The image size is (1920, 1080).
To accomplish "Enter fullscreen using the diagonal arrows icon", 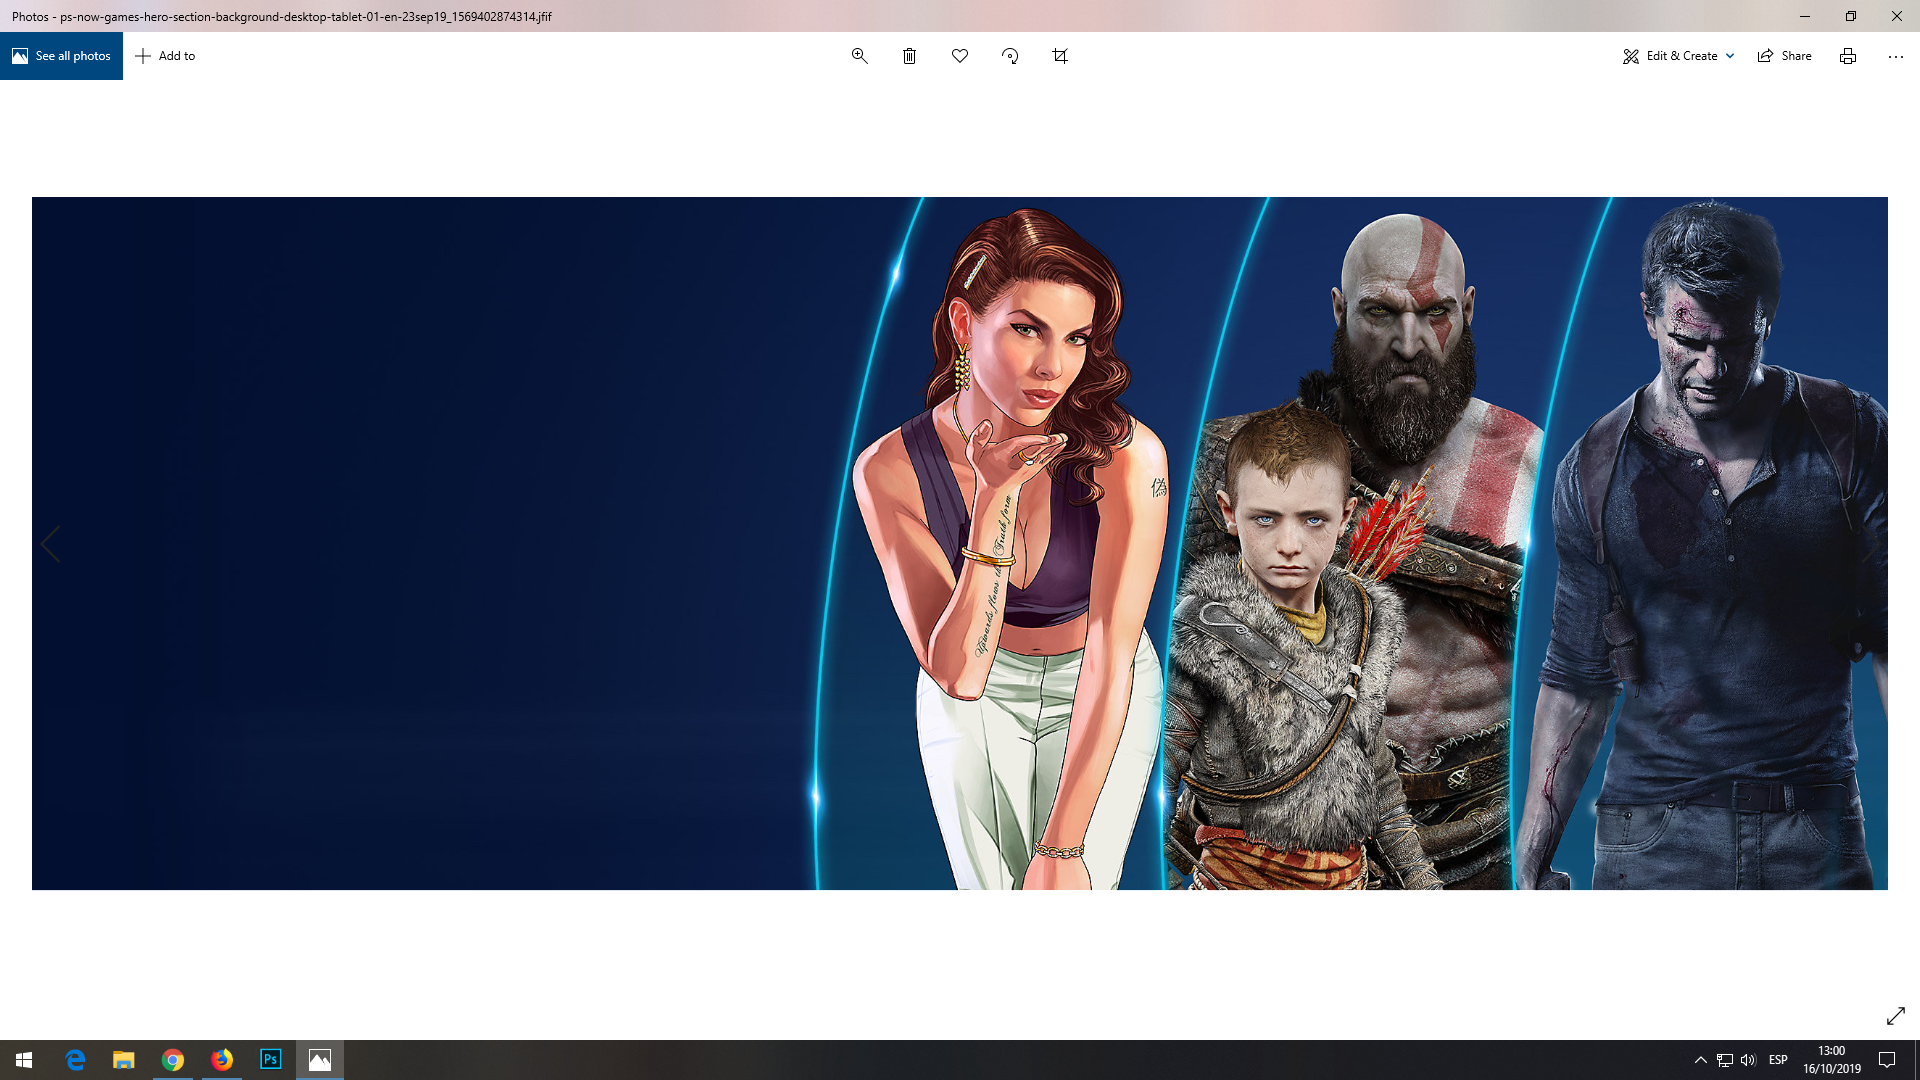I will (1896, 1016).
